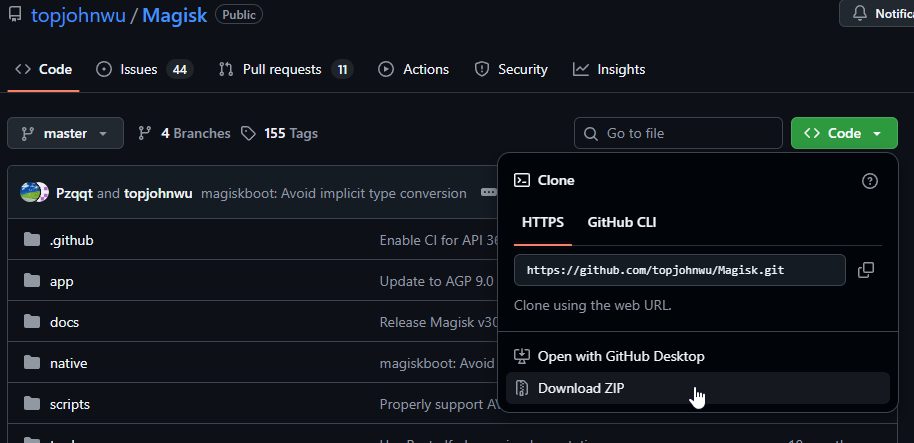Open the Pzqqt author link
This screenshot has height=443, width=914.
[74, 194]
